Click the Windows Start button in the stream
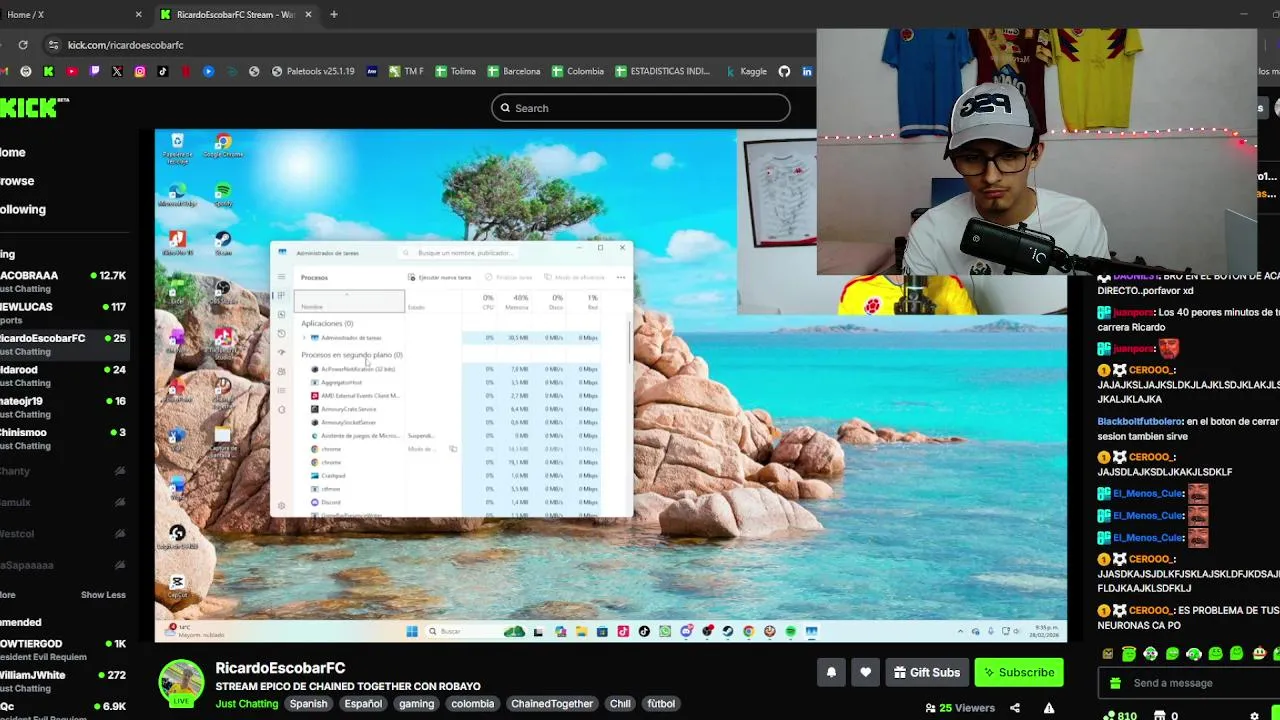Viewport: 1280px width, 720px height. [x=412, y=632]
